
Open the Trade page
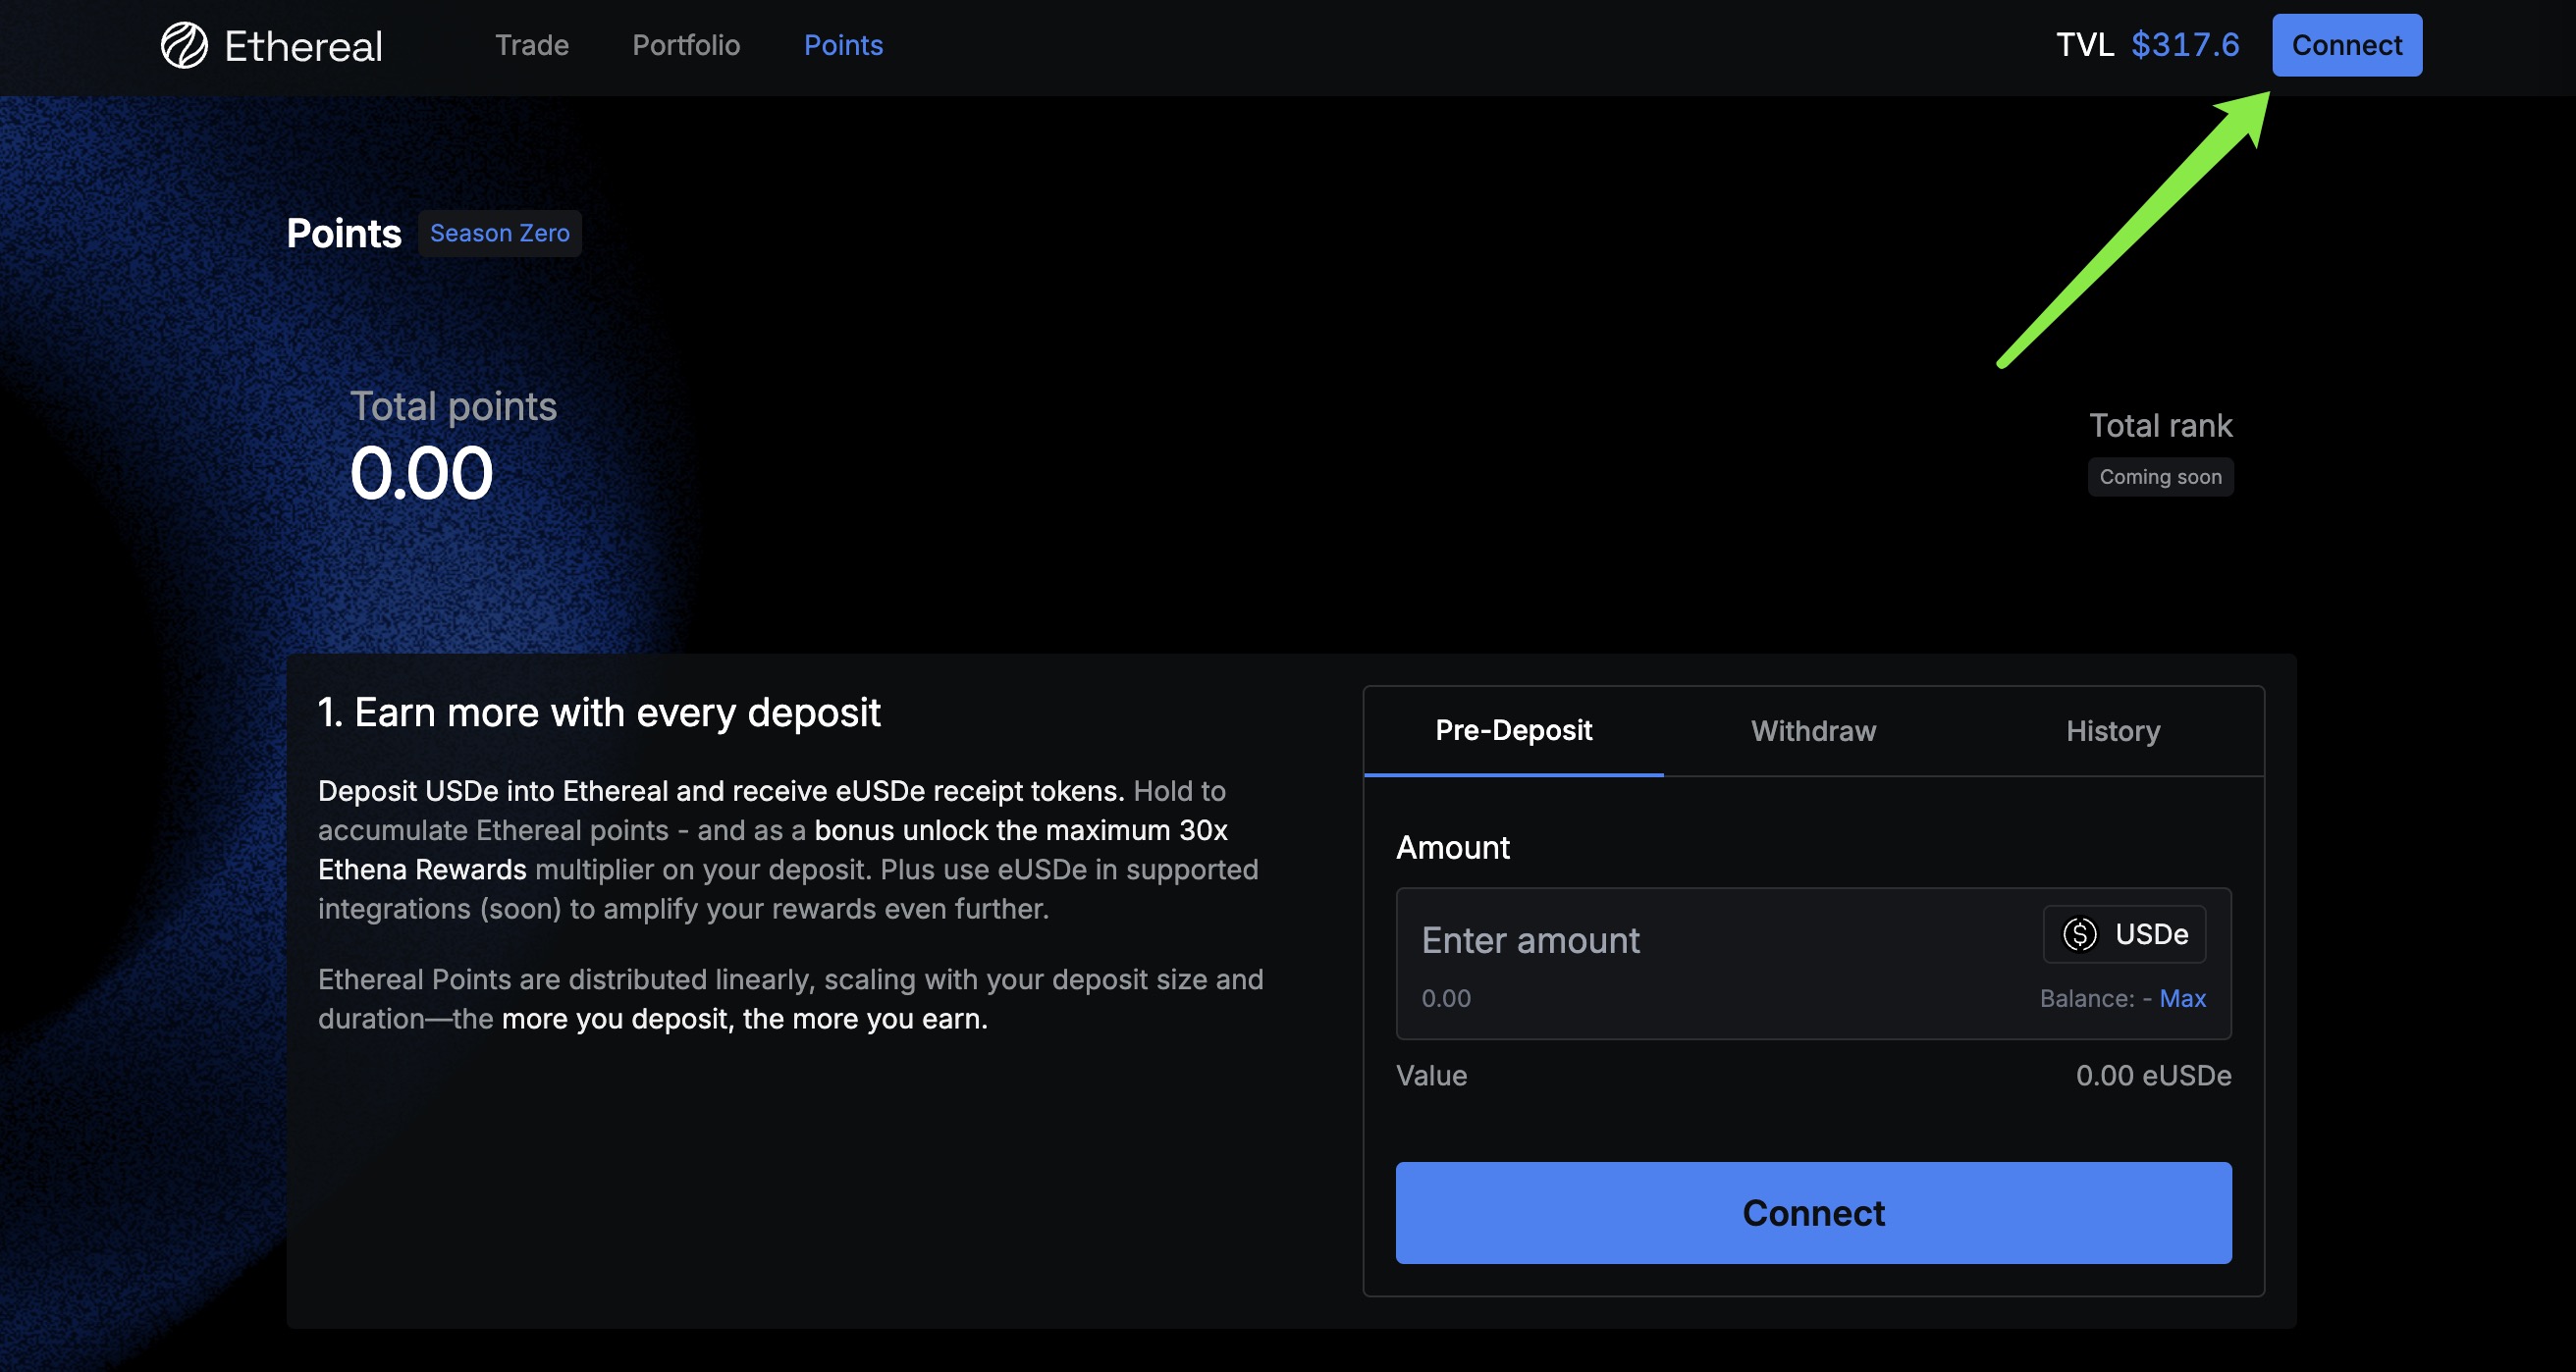pyautogui.click(x=532, y=45)
